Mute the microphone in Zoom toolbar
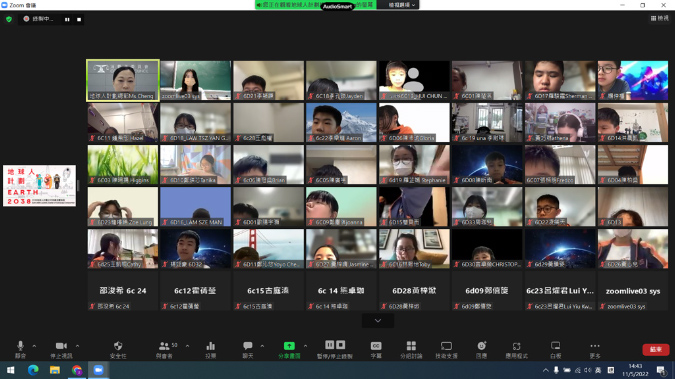This screenshot has height=379, width=675. (20, 349)
